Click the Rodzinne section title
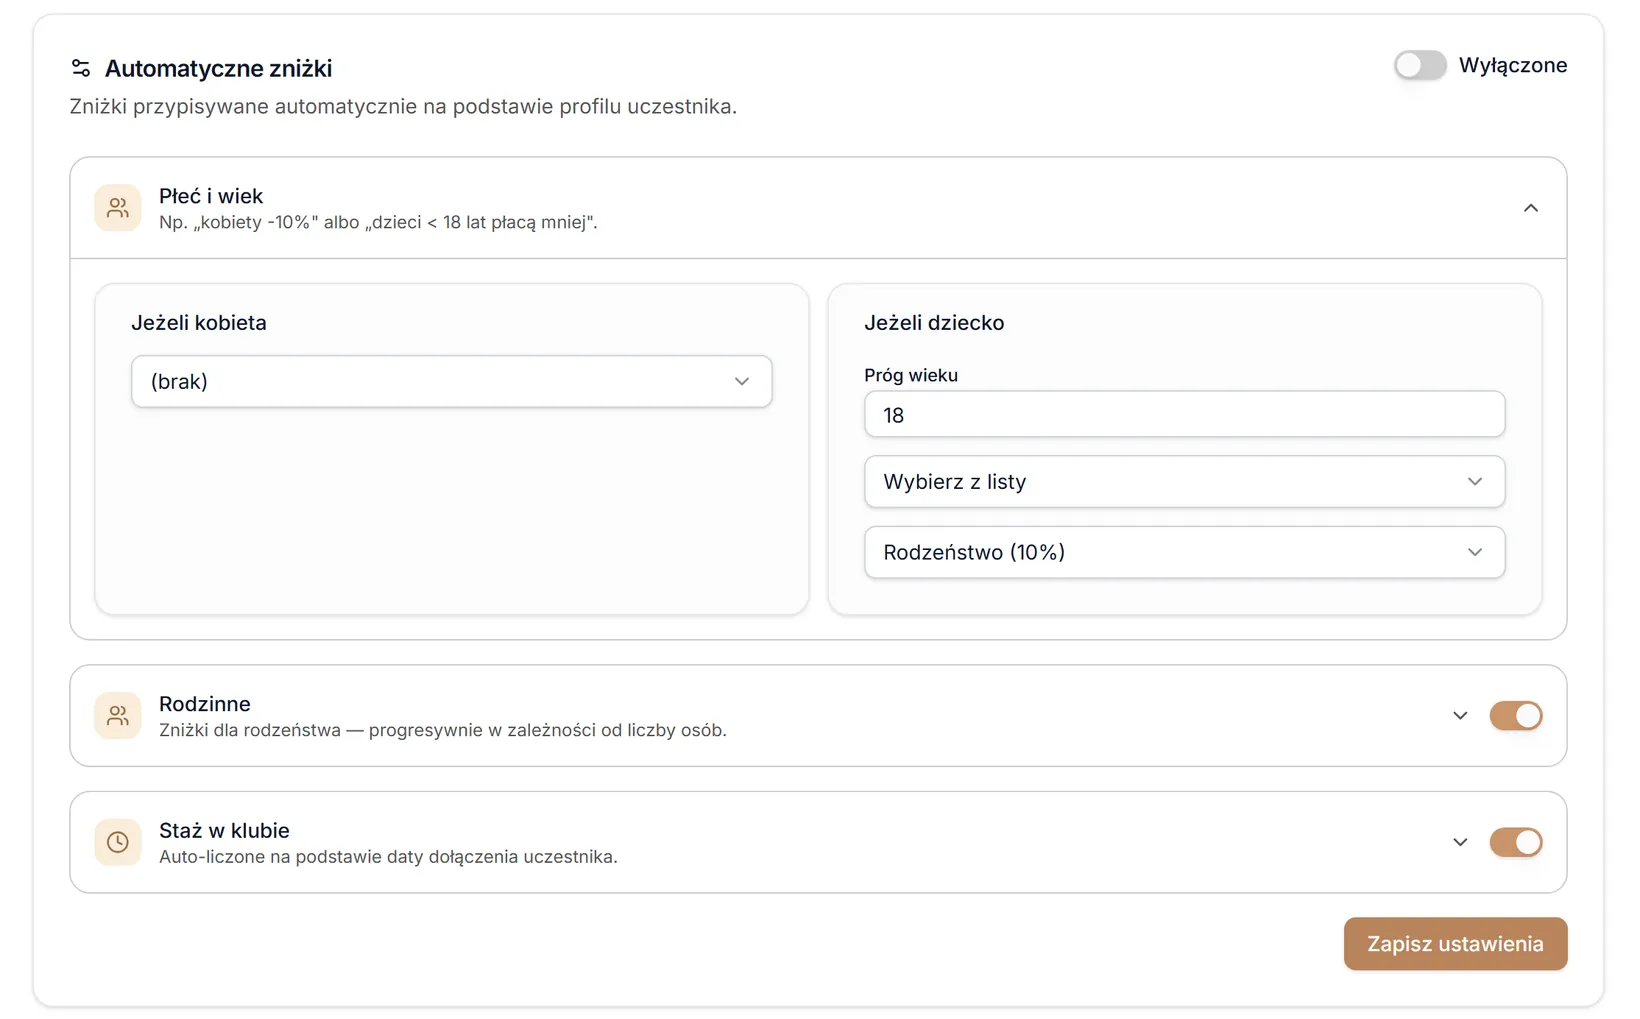The image size is (1640, 1019). point(205,704)
